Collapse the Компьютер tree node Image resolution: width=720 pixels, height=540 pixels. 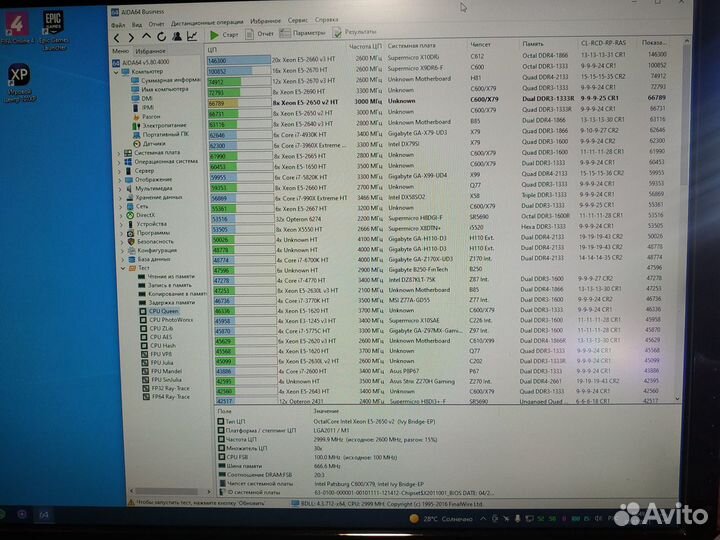(x=116, y=72)
